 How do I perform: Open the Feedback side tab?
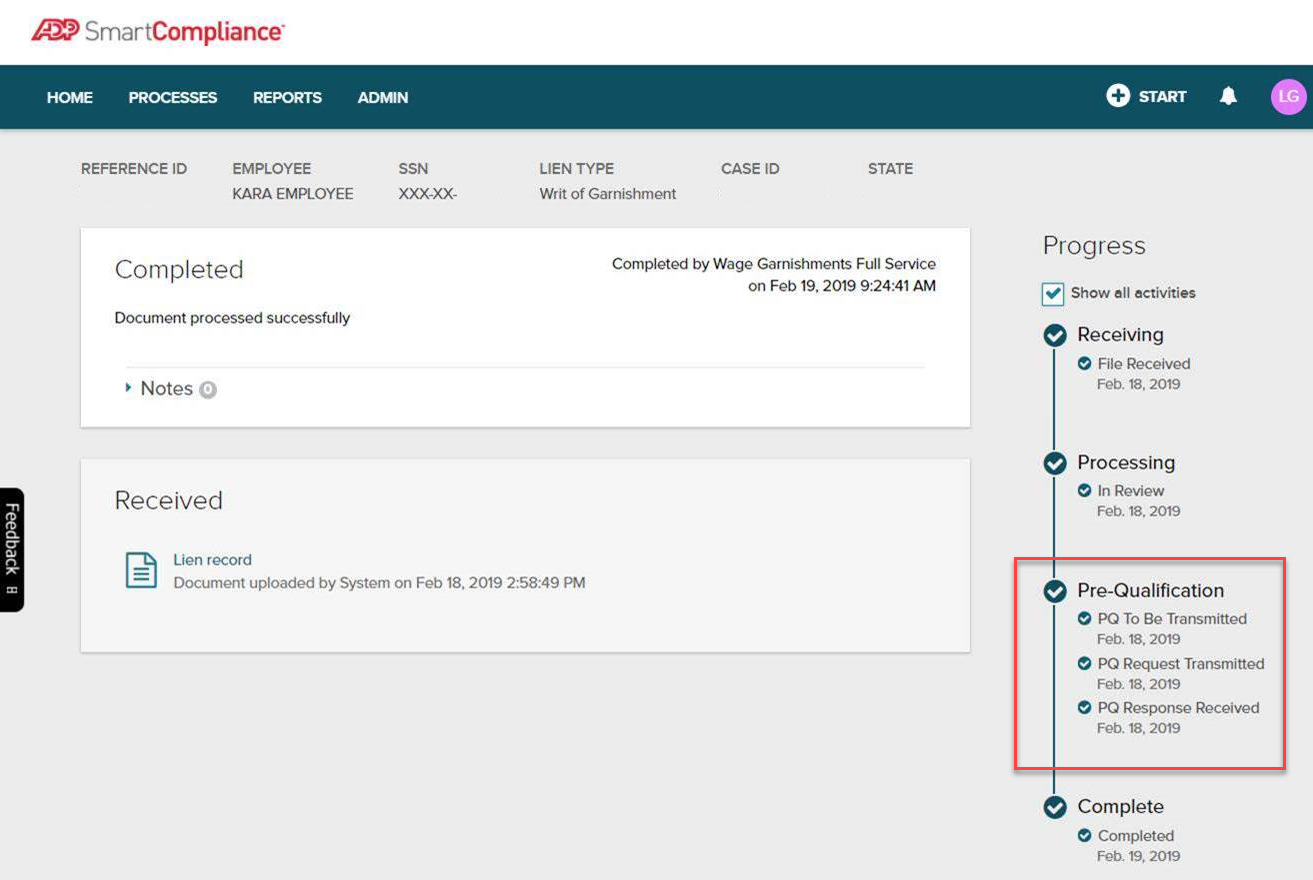click(12, 549)
